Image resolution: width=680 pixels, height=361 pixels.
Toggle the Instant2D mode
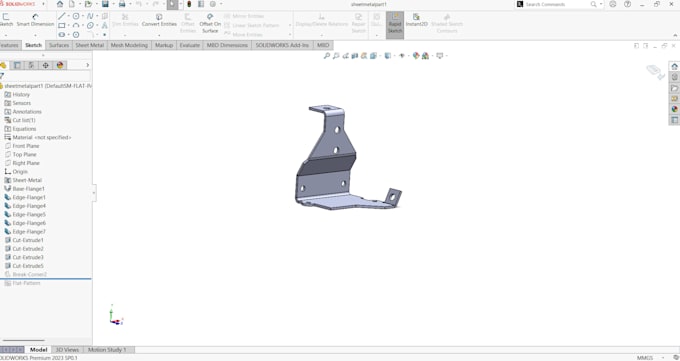[x=416, y=20]
